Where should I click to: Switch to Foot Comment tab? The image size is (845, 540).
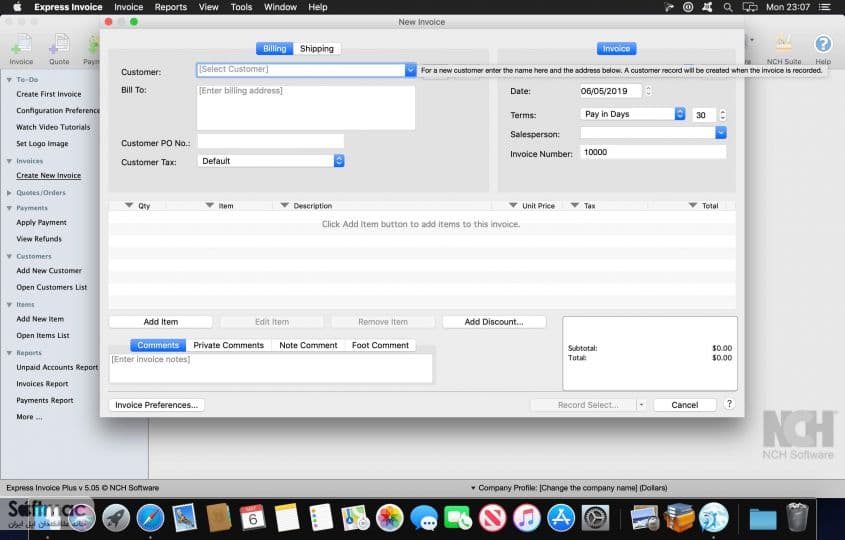(380, 345)
